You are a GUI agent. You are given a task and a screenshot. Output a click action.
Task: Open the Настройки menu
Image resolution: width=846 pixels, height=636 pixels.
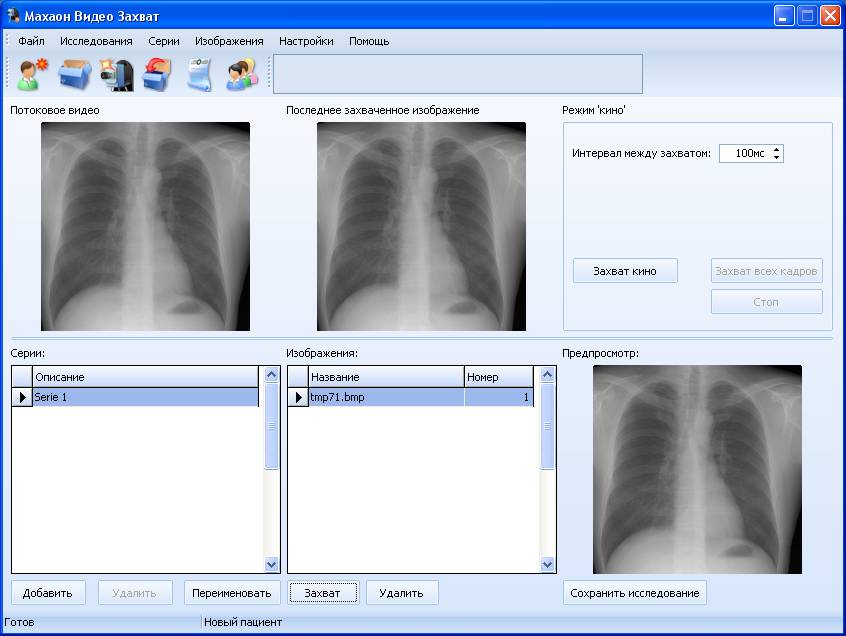(306, 41)
